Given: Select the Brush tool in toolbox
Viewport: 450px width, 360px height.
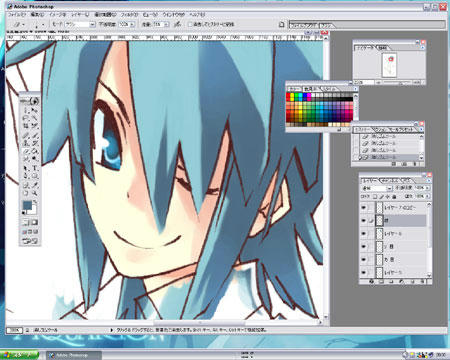Looking at the screenshot, I should [34, 135].
